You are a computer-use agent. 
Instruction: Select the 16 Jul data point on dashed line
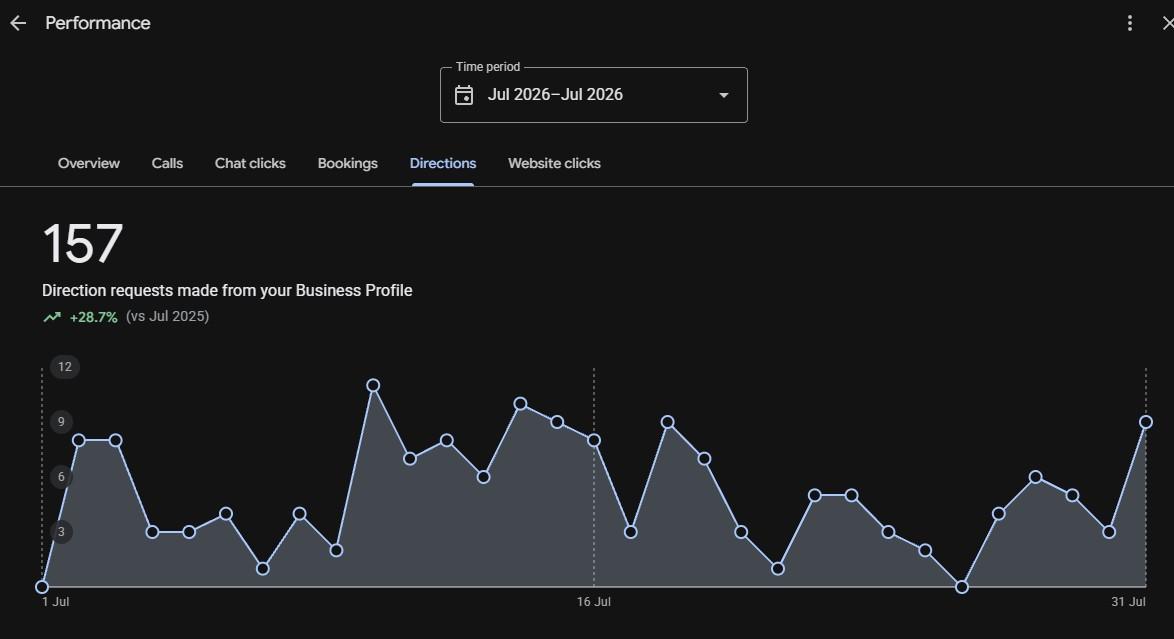tap(594, 440)
